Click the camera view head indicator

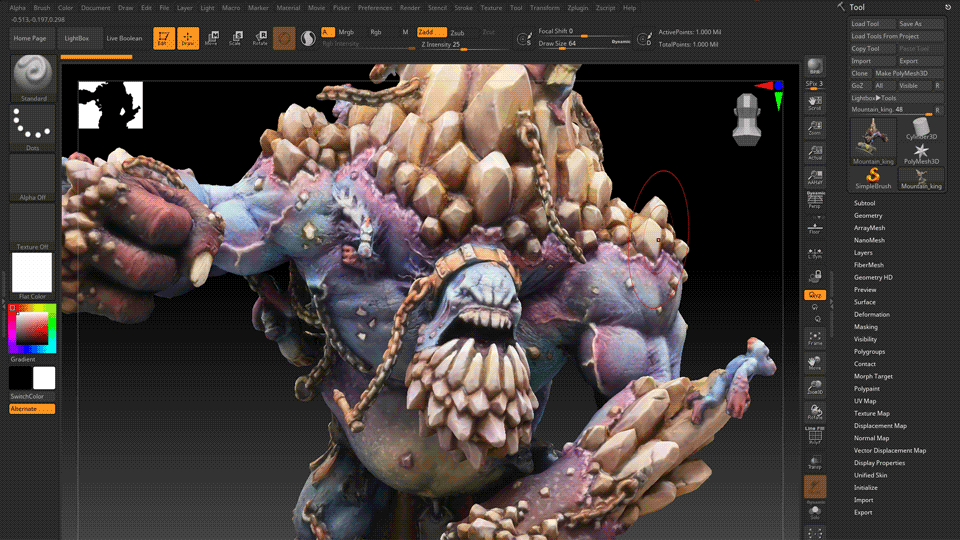coord(747,119)
